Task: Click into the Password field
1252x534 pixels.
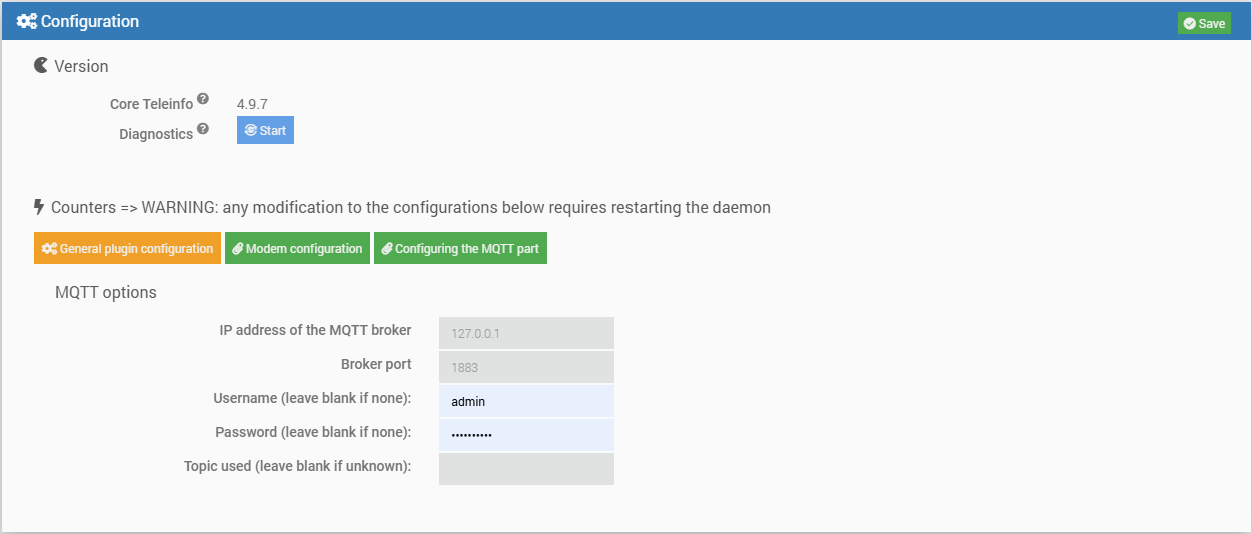Action: click(526, 435)
